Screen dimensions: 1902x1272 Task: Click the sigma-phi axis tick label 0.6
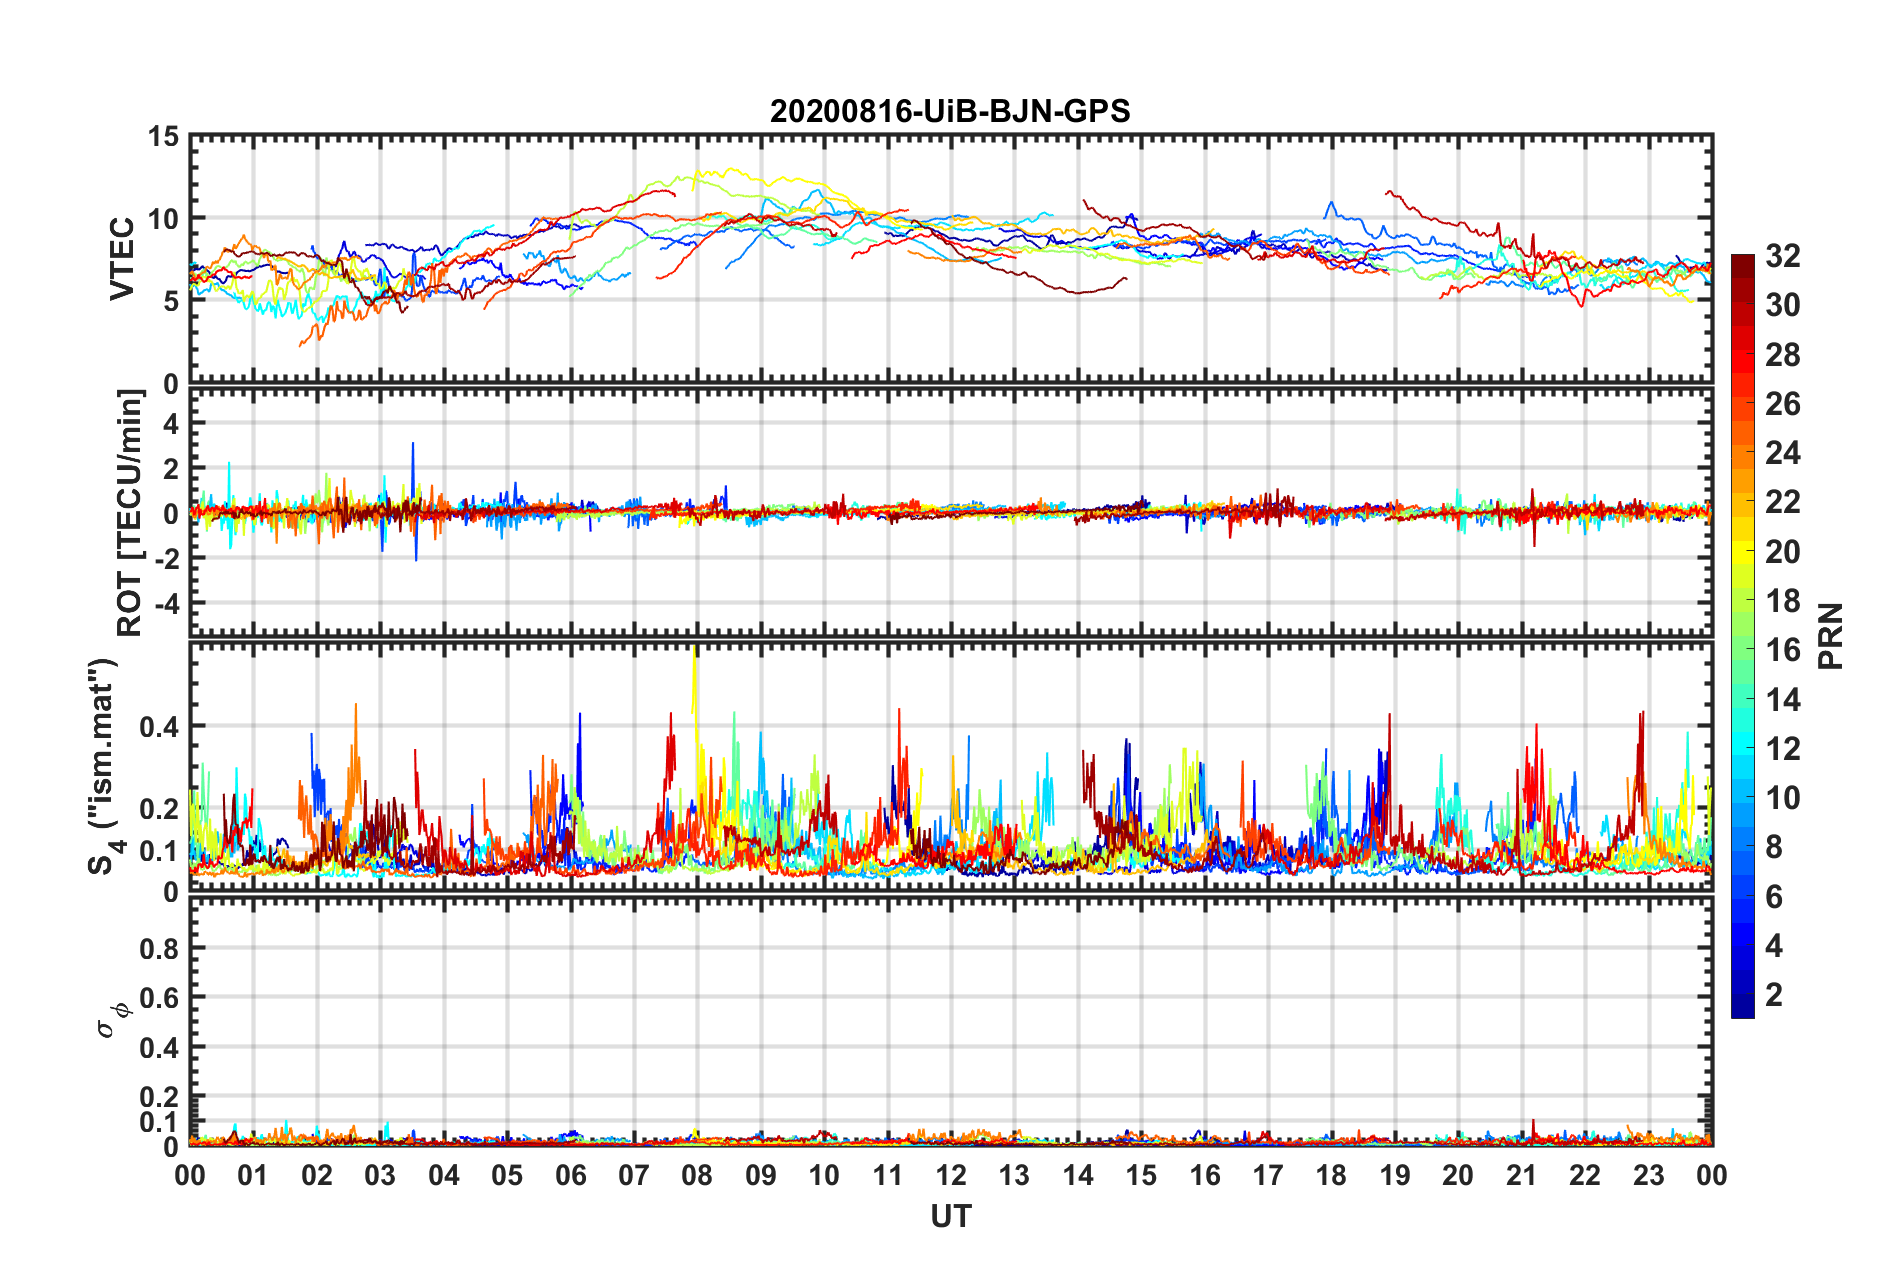tap(159, 998)
